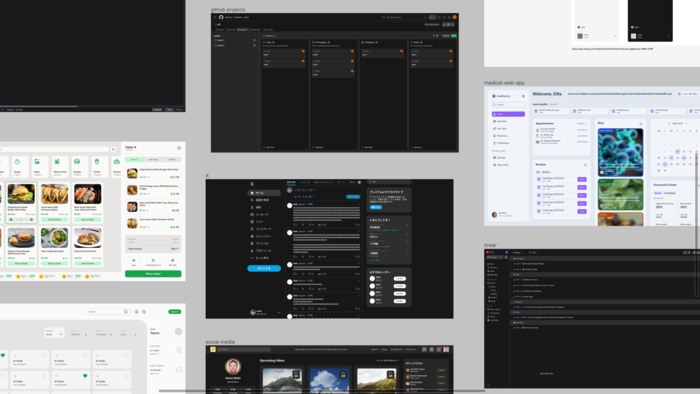Image resolution: width=700 pixels, height=394 pixels.
Task: Open the Active dropdown in Appointments card
Action: 582,124
